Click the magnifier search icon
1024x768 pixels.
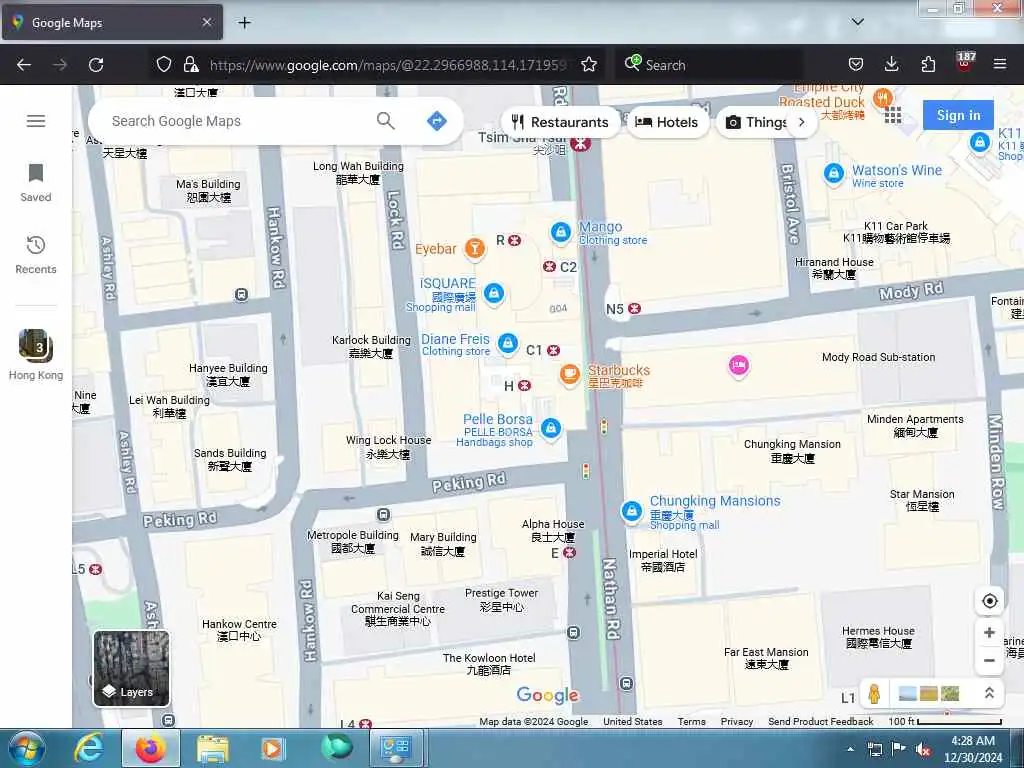click(385, 121)
